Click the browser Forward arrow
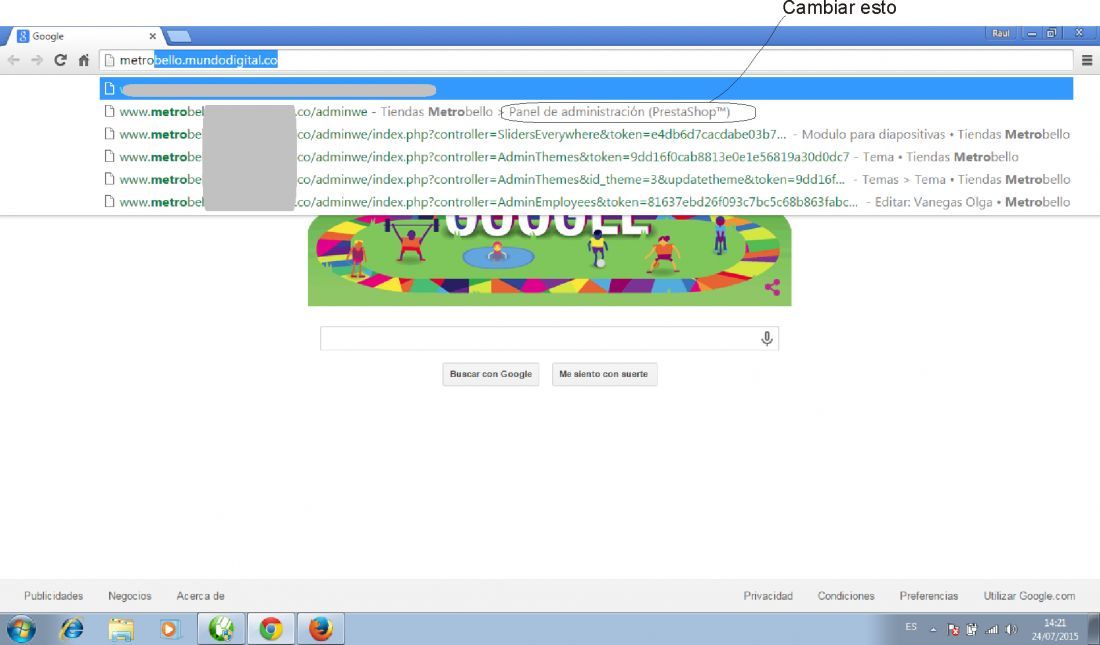This screenshot has height=645, width=1100. point(37,60)
